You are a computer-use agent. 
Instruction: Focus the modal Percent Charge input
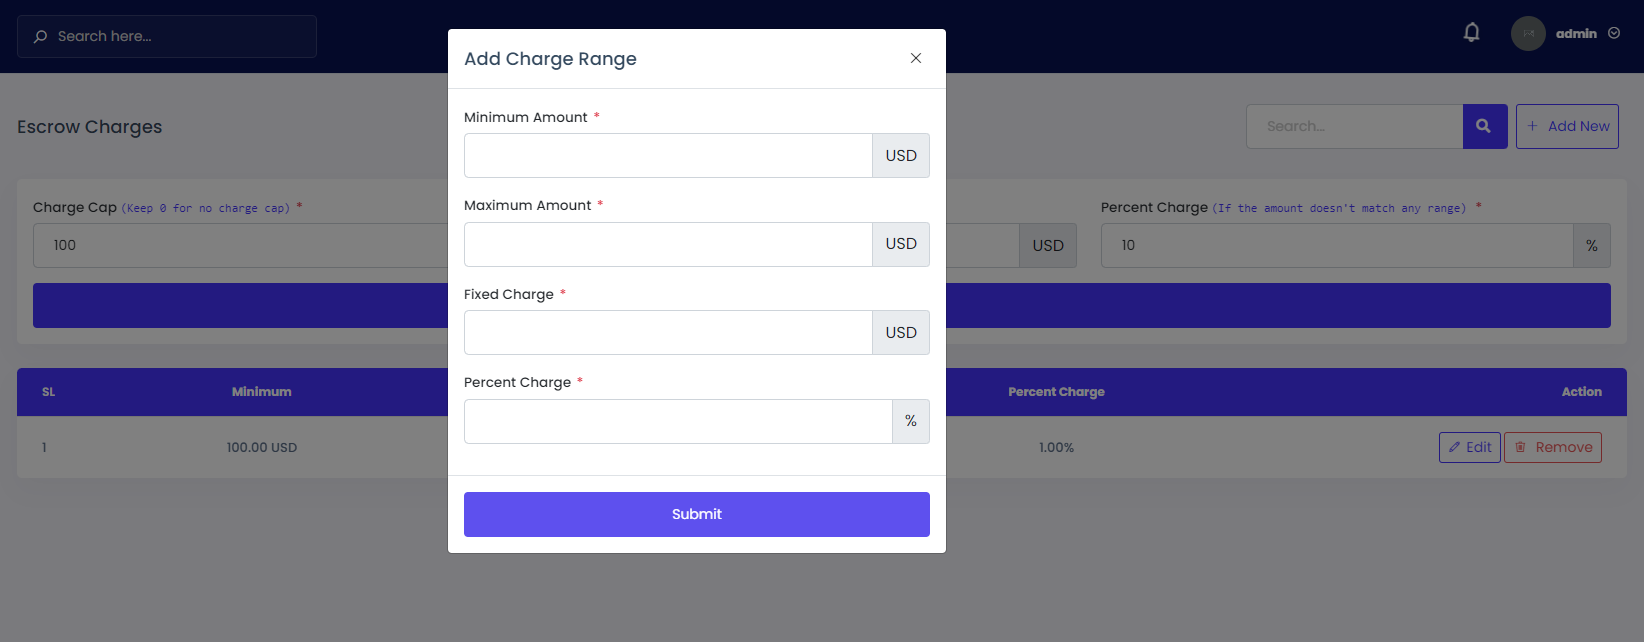(678, 421)
